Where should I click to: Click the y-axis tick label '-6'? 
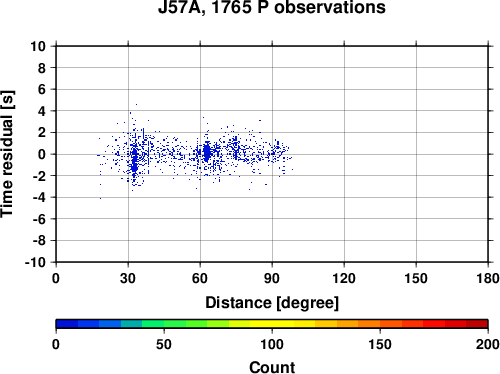[x=39, y=219]
